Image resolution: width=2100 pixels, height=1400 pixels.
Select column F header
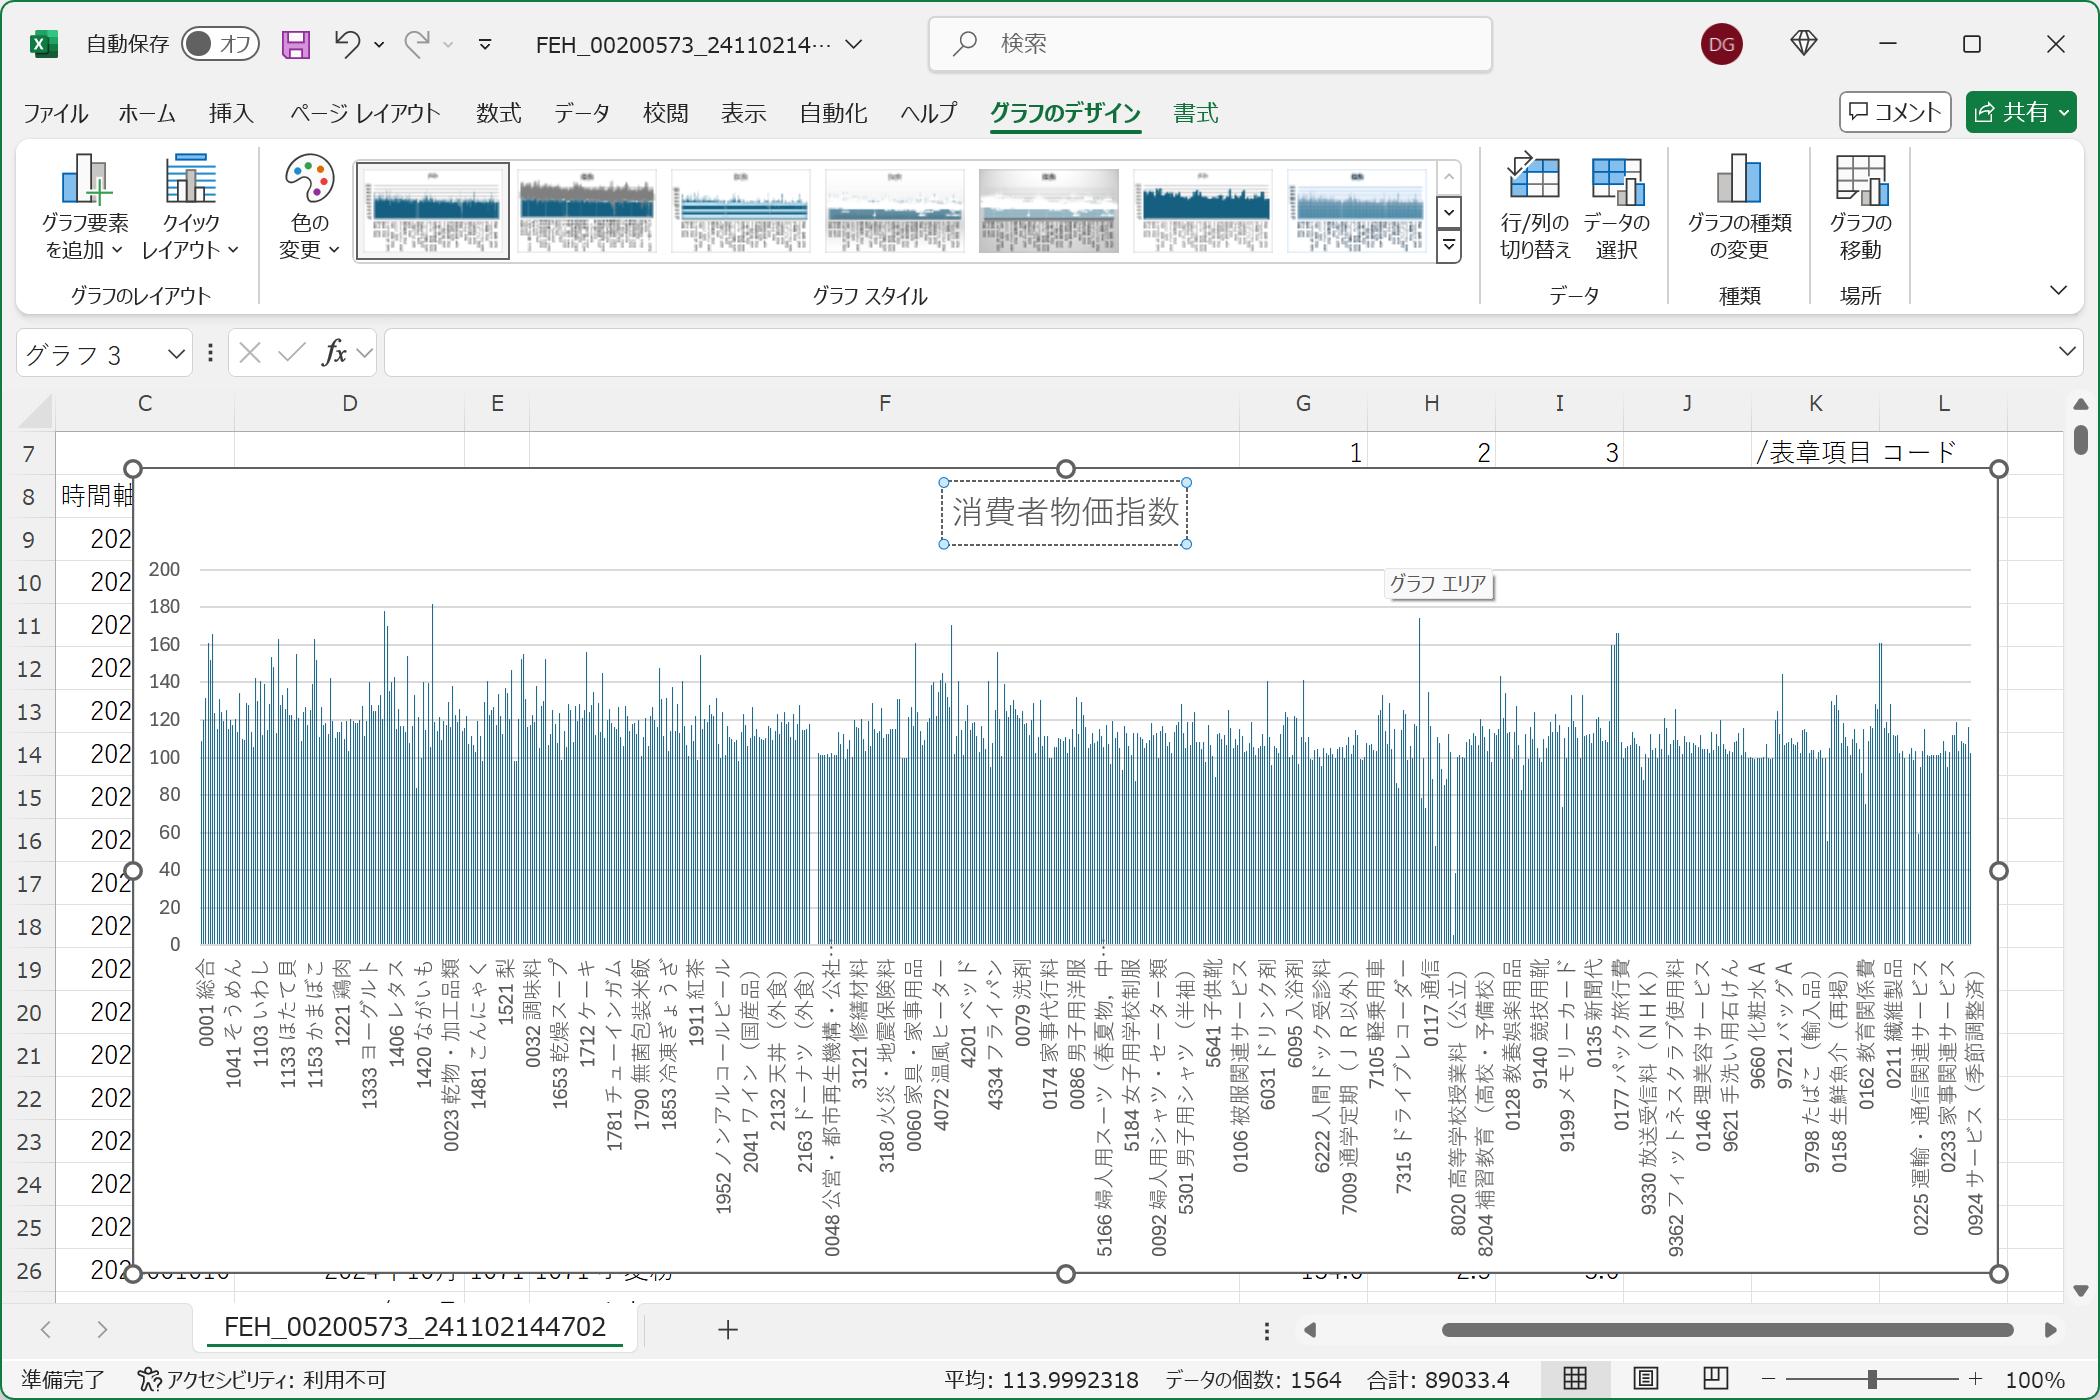click(884, 404)
